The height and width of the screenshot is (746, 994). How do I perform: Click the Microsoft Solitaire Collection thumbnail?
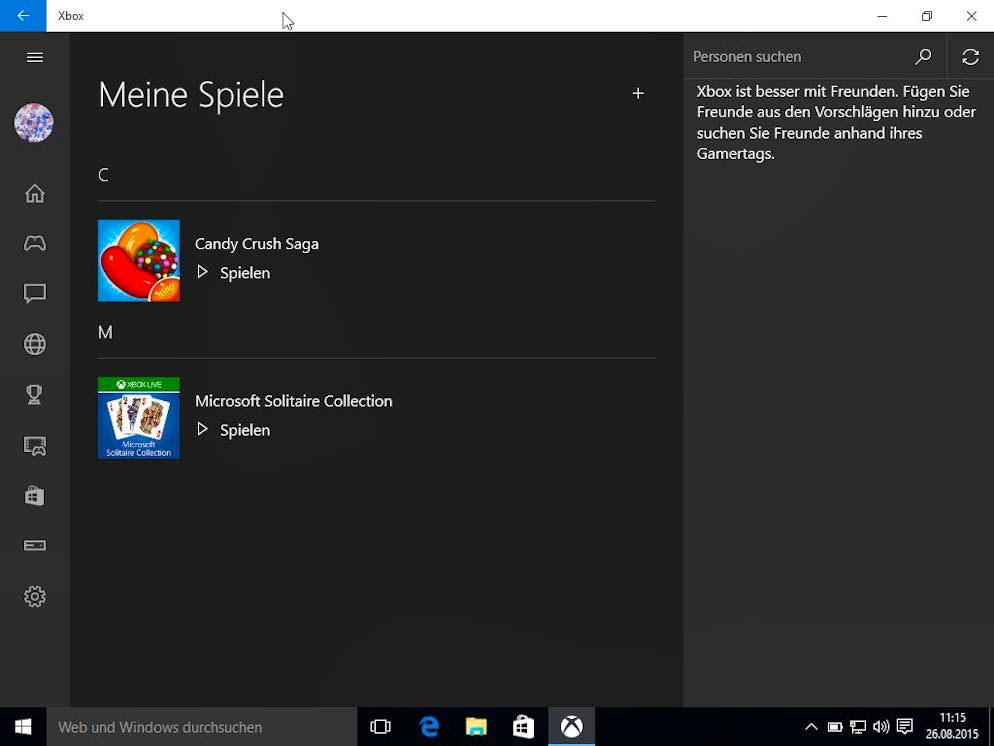tap(139, 418)
